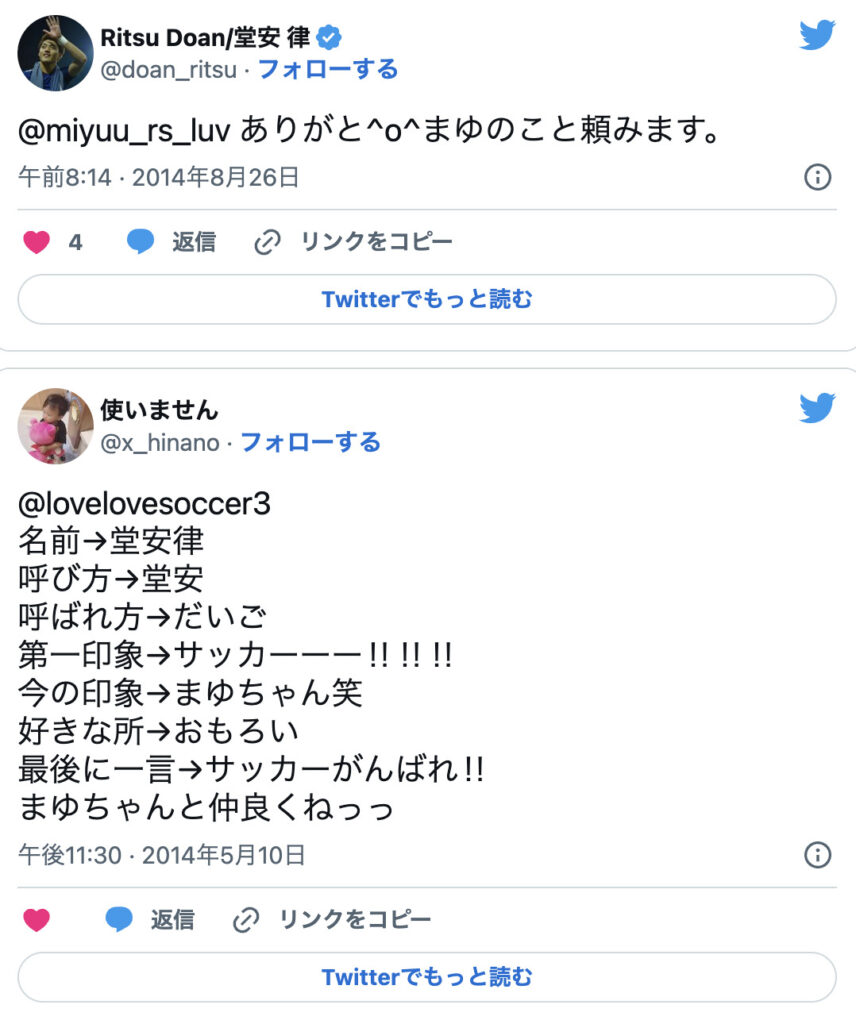Click the Twitter bird icon on Ritsu Doan's tweet
The width and height of the screenshot is (856, 1024).
[x=817, y=35]
